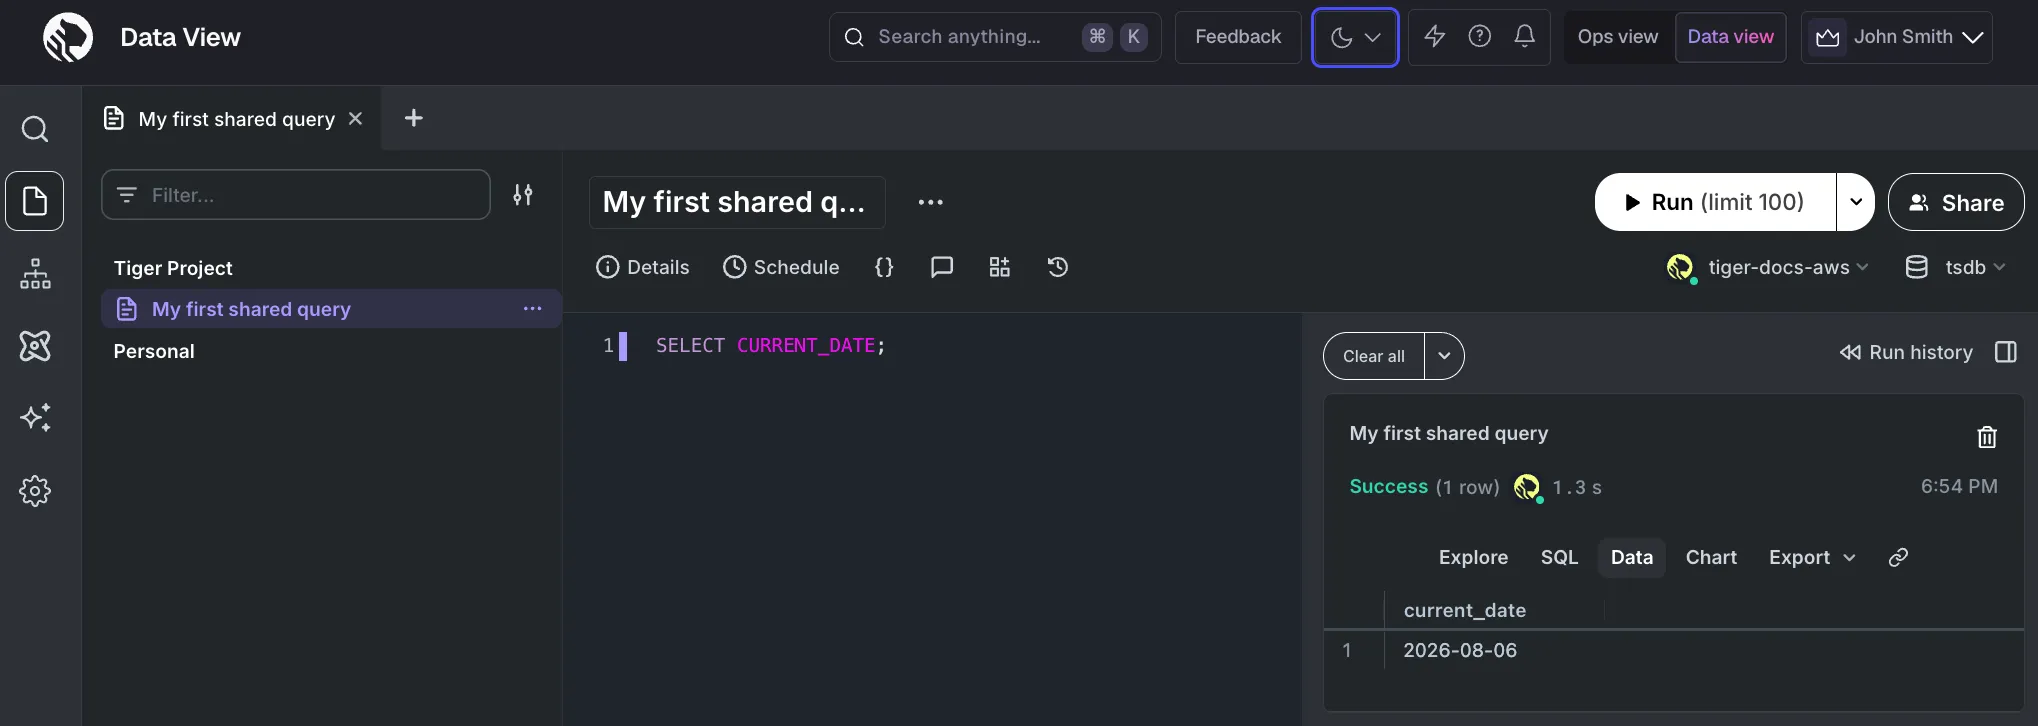
Task: Open the query title three-dot menu
Action: pos(931,202)
